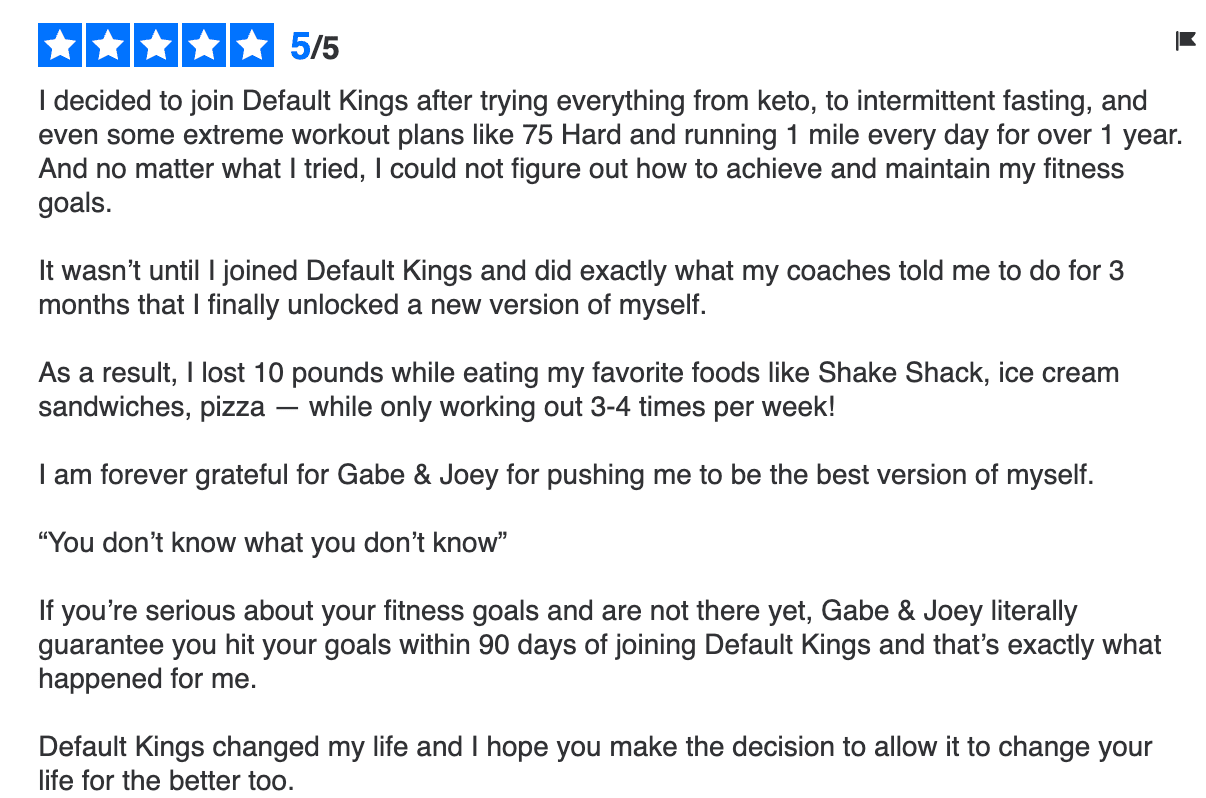Click paragraph starting "It wasn't until I joined"
1206x798 pixels.
[581, 287]
